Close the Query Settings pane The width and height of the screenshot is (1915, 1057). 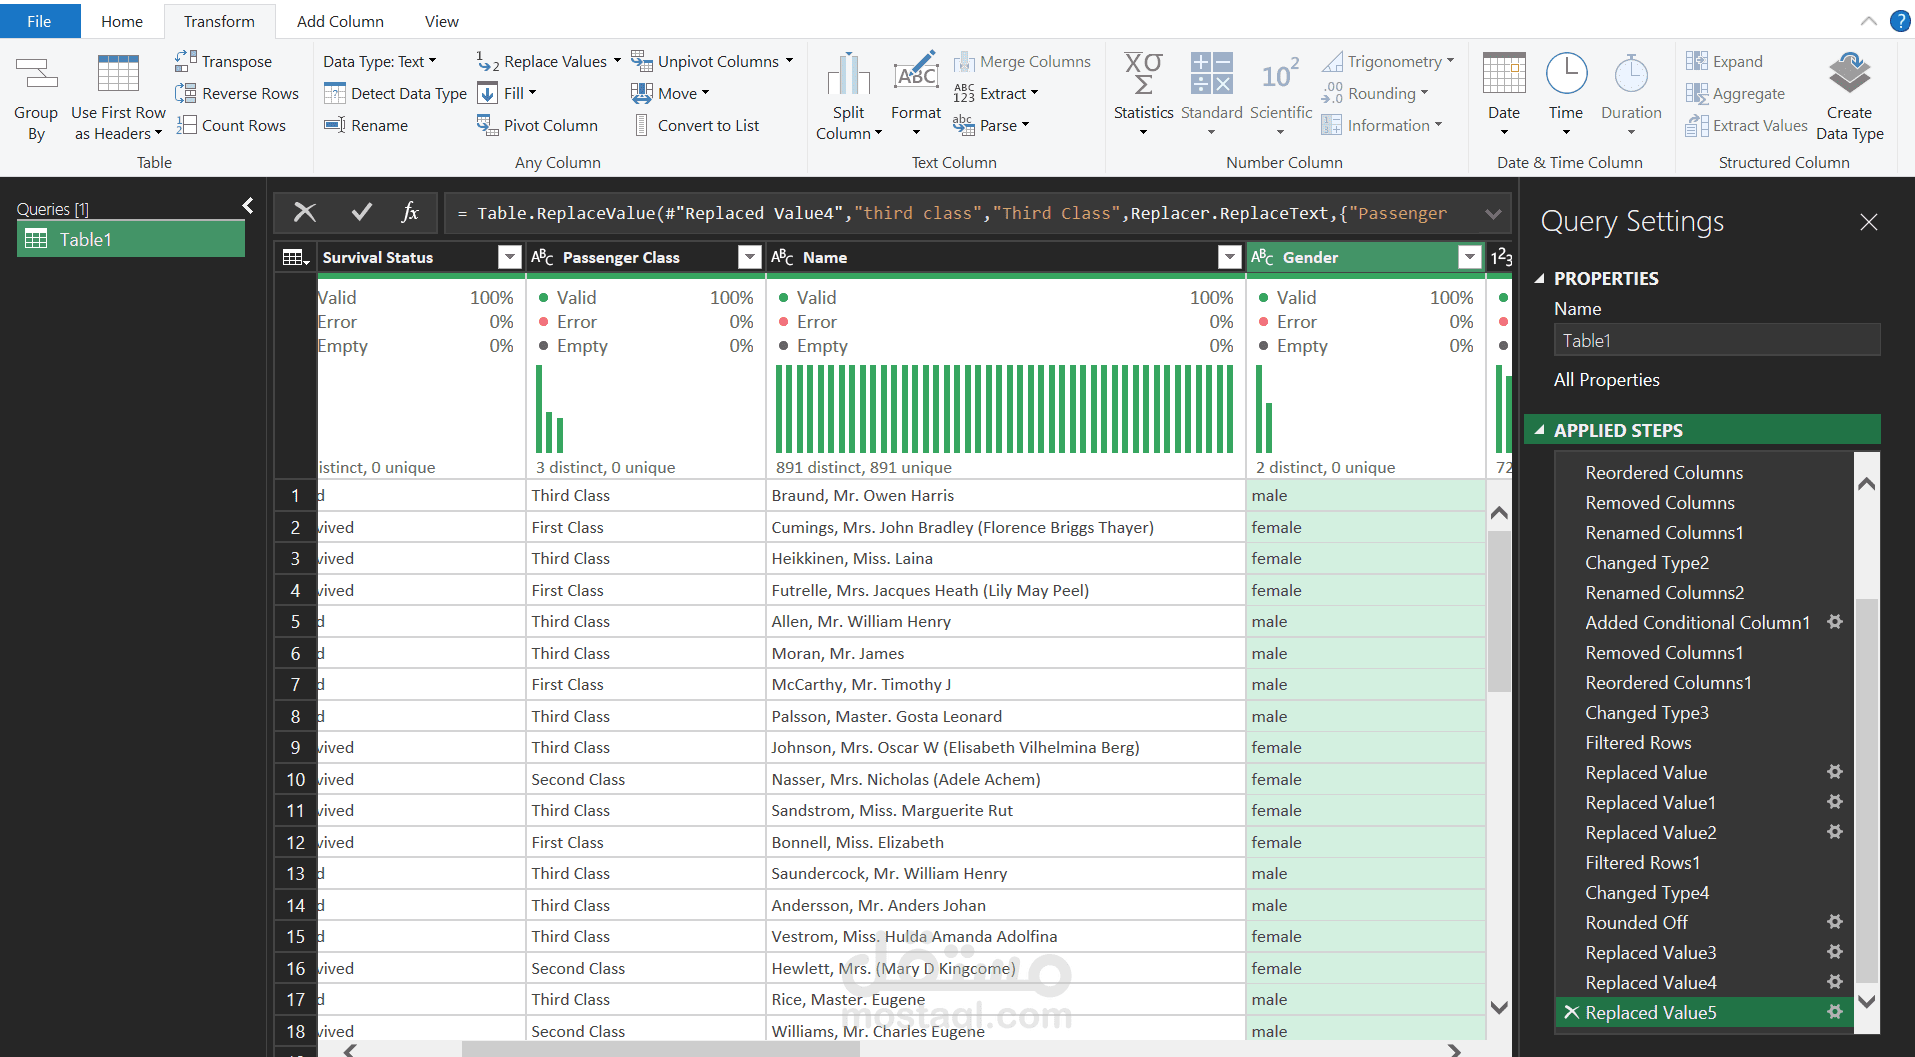[1869, 222]
